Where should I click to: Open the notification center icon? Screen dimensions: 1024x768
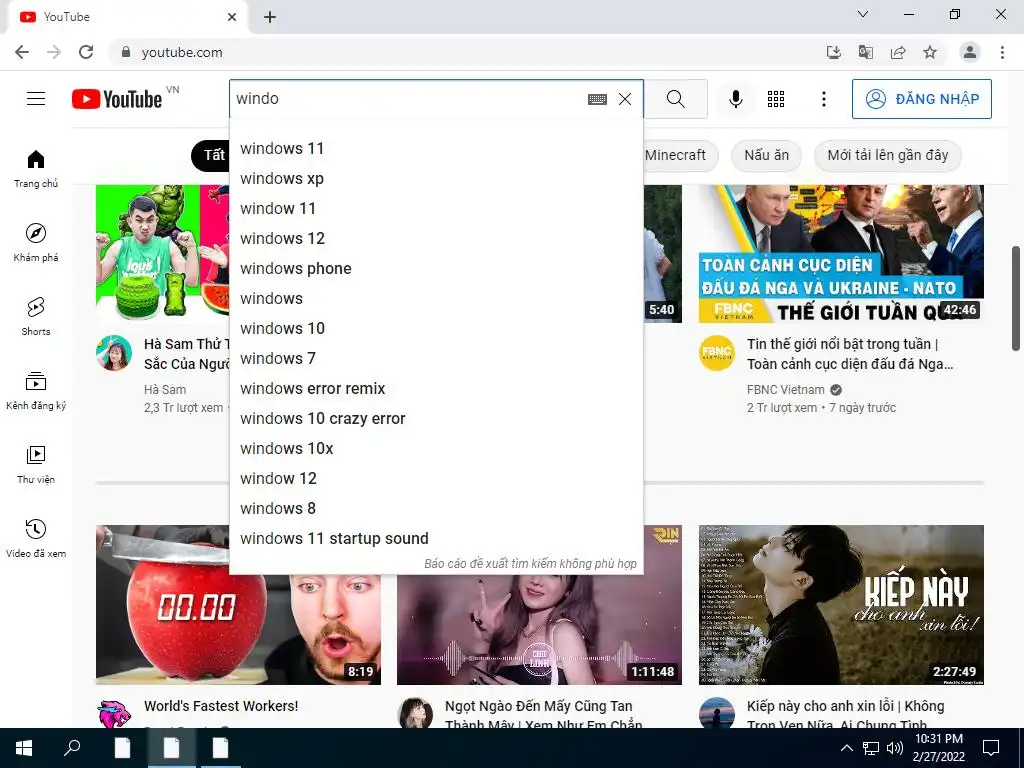[991, 748]
